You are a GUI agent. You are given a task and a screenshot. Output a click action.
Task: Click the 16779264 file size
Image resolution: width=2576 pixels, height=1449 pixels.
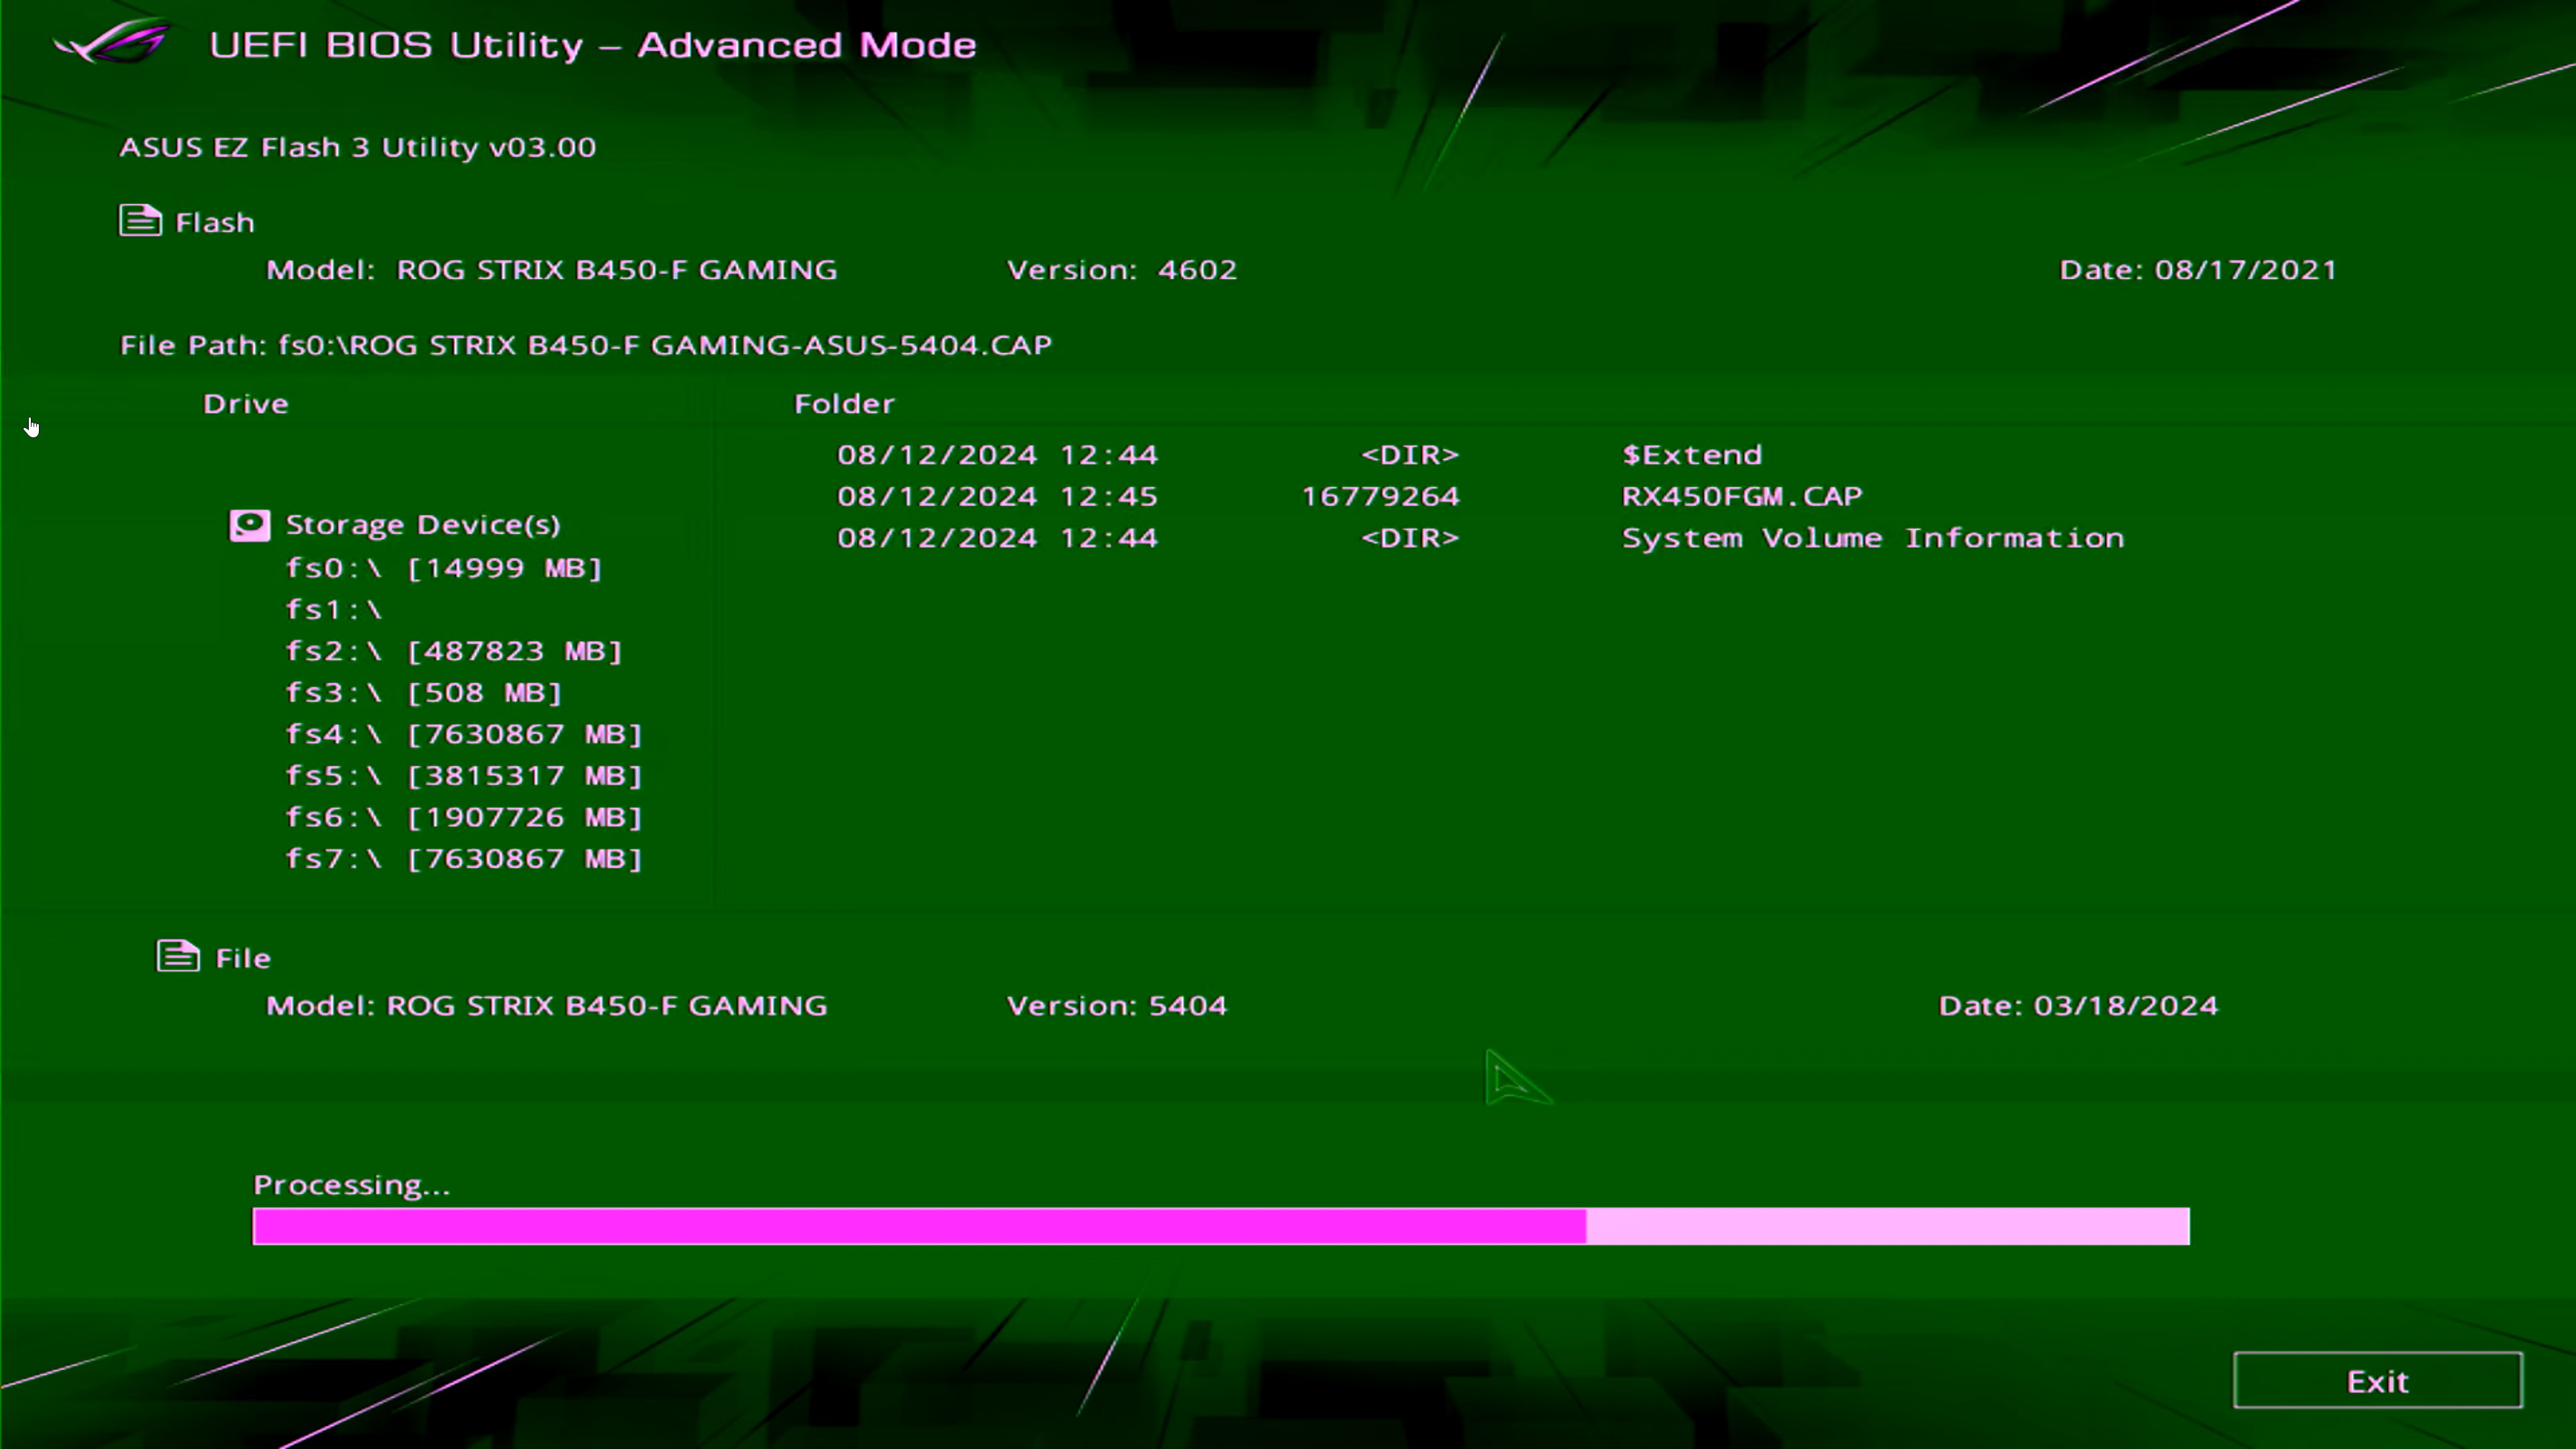(x=1380, y=496)
